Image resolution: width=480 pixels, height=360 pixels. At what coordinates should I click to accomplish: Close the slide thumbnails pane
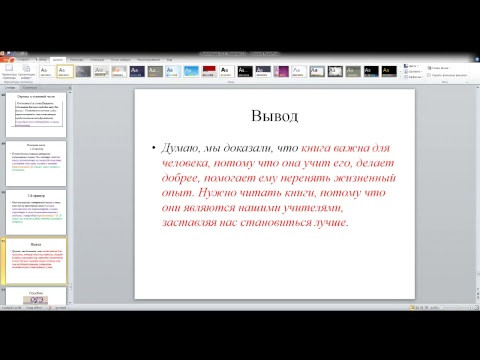(x=70, y=88)
